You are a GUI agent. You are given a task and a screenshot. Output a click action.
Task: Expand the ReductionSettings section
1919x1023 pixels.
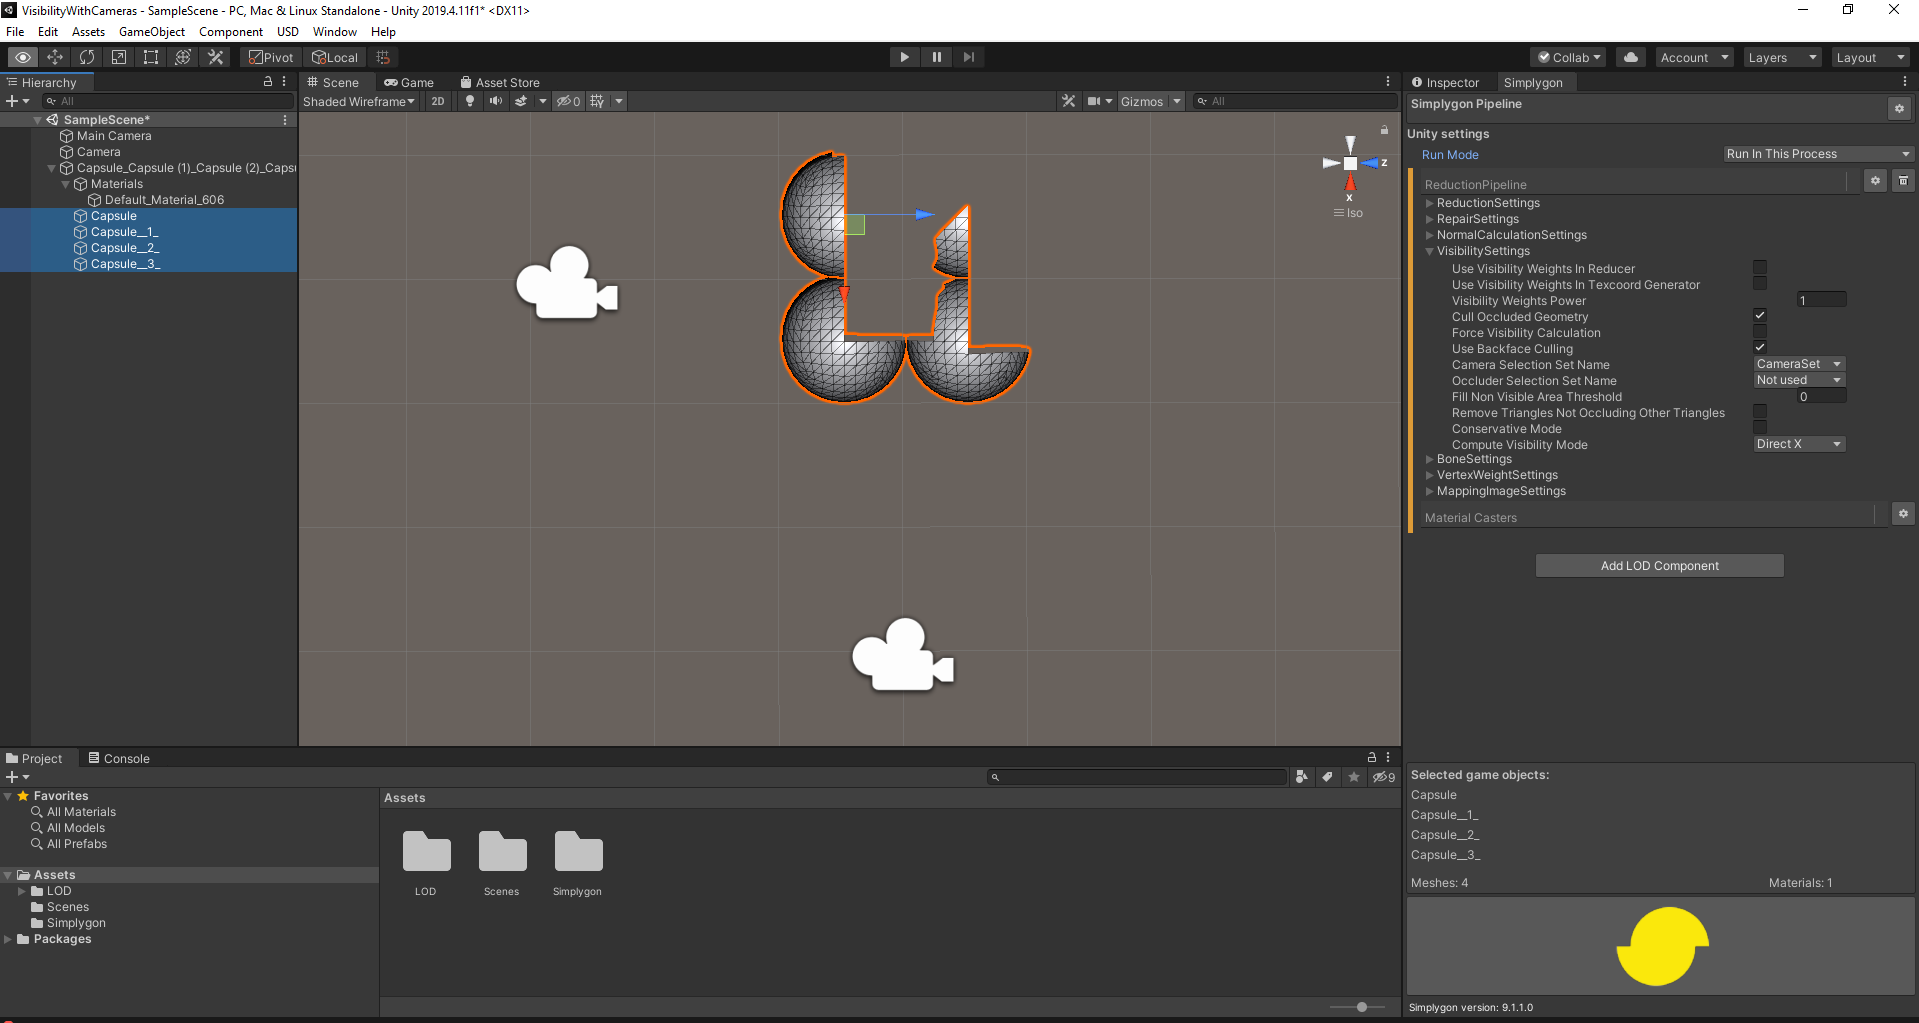coord(1429,203)
